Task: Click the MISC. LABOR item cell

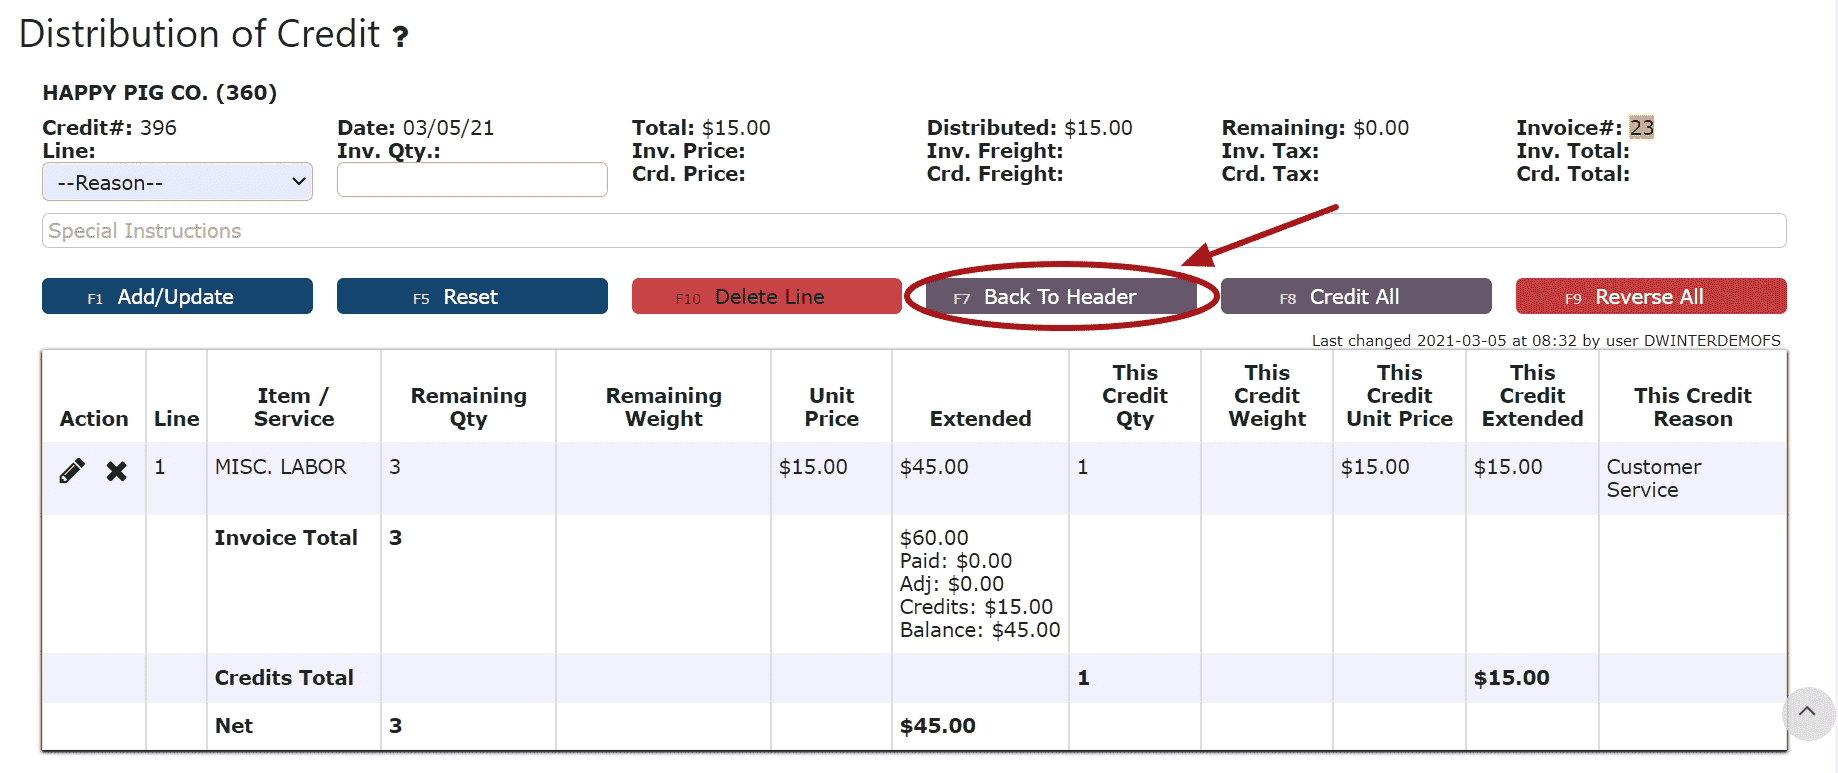Action: click(x=281, y=467)
